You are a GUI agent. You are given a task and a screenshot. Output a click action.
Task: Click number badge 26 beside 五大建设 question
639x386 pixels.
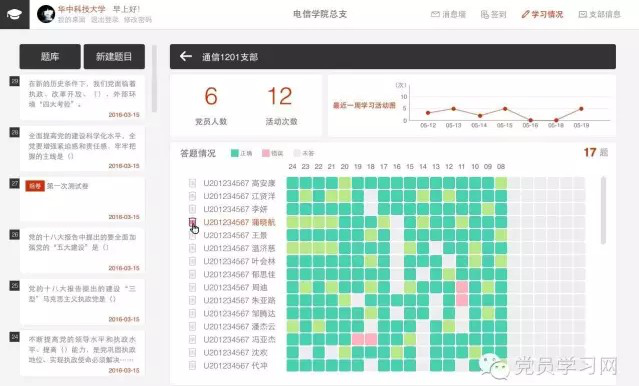15,234
